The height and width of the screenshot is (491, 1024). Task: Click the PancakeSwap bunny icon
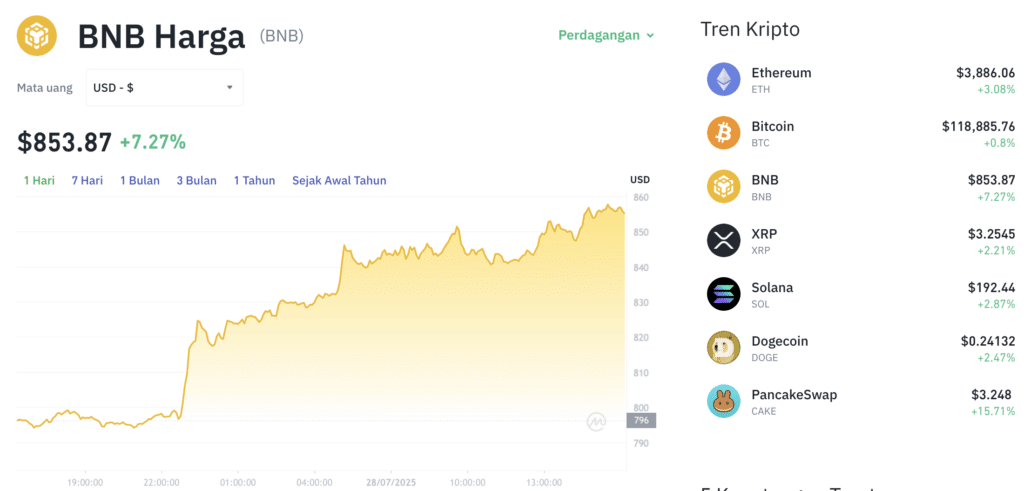724,402
